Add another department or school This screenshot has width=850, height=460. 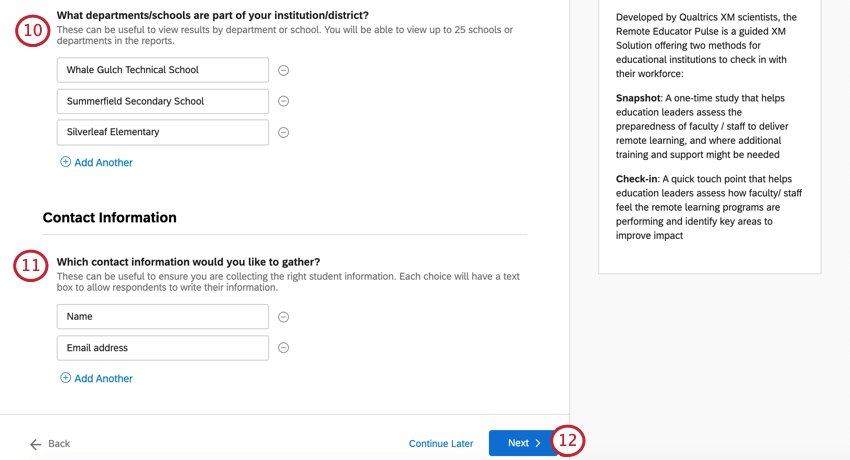tap(103, 162)
